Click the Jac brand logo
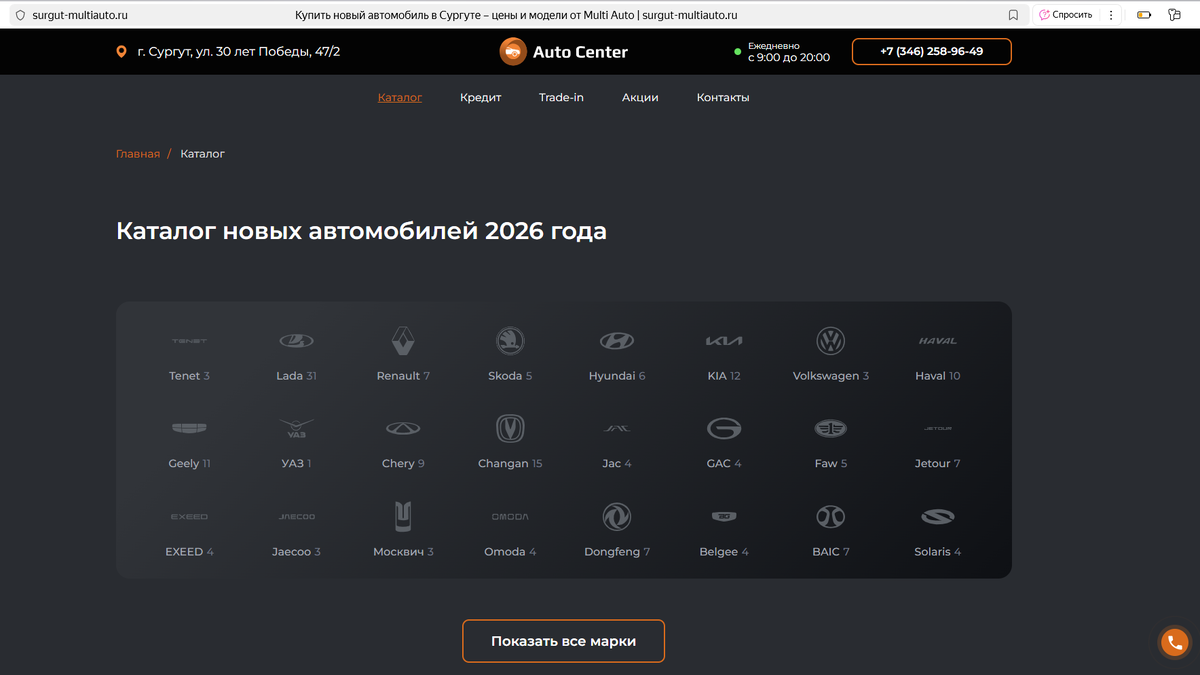 [x=617, y=428]
